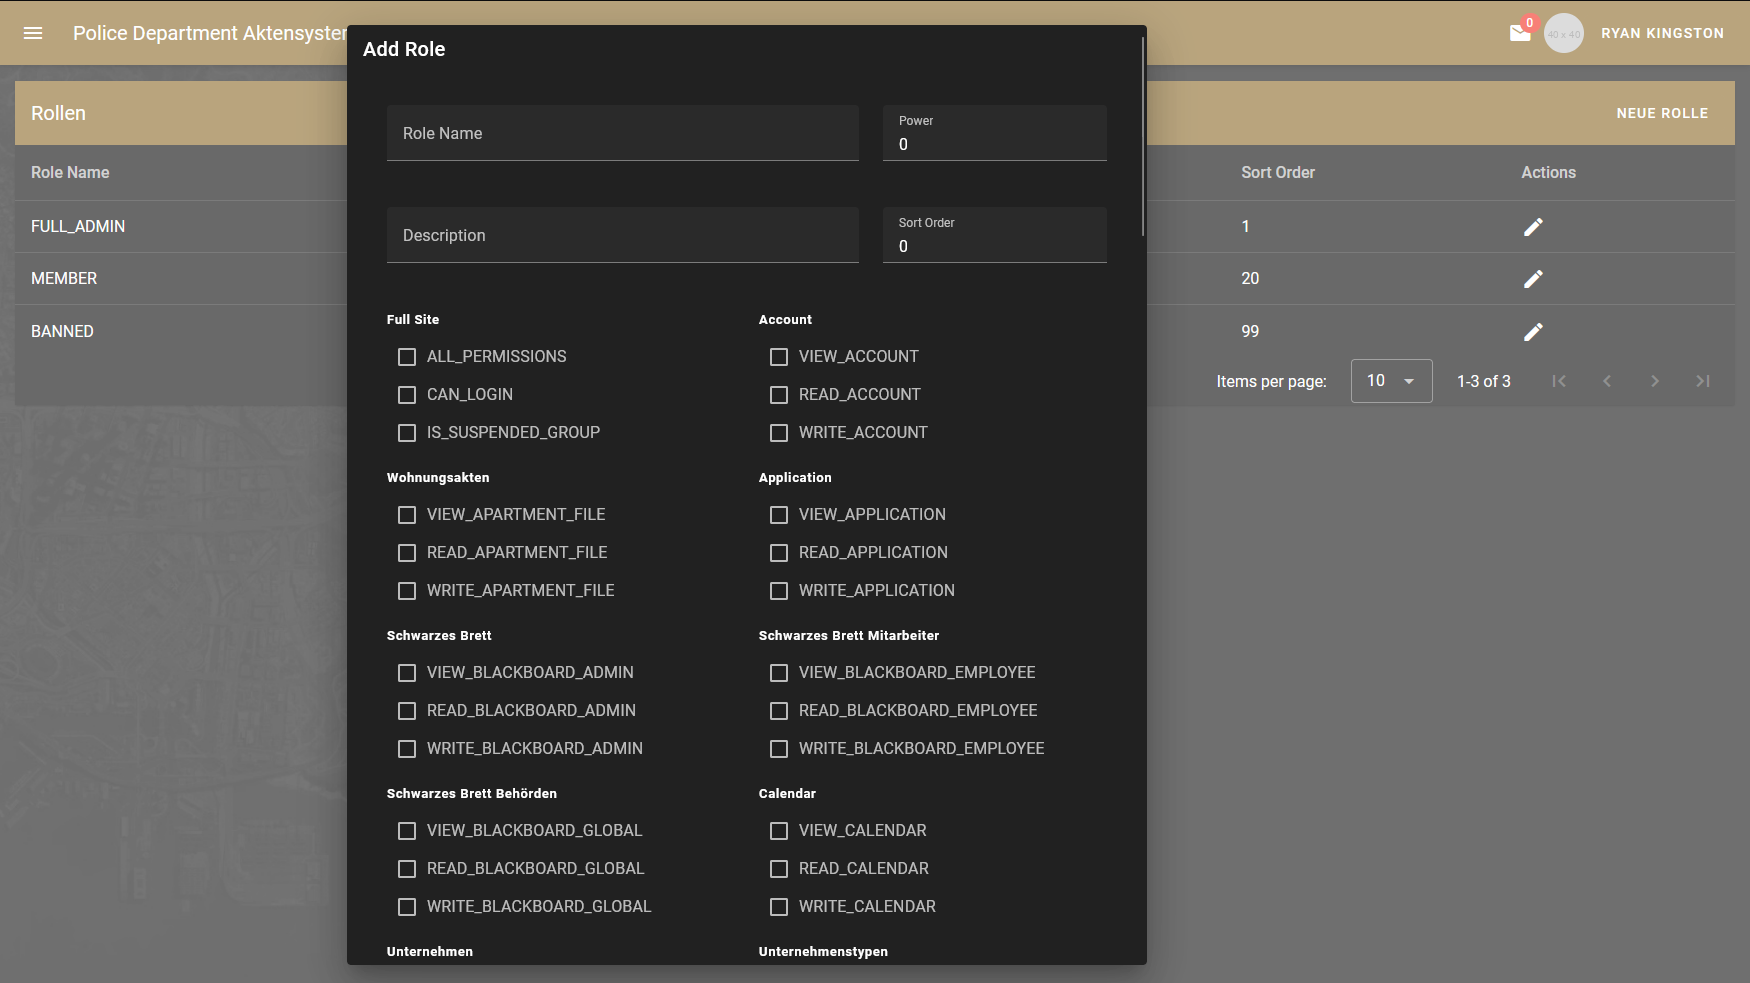1750x983 pixels.
Task: Check VIEW_CALENDAR permission
Action: [779, 831]
